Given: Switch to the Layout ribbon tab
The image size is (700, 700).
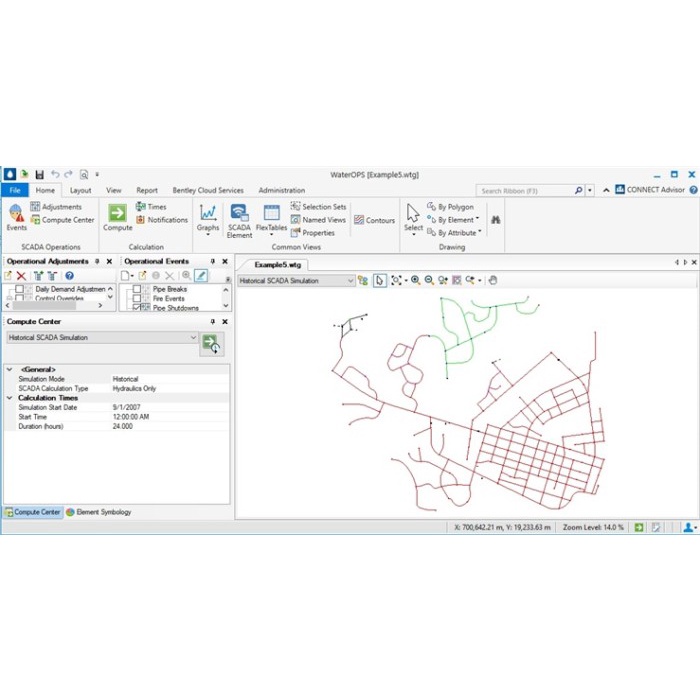Looking at the screenshot, I should 80,190.
